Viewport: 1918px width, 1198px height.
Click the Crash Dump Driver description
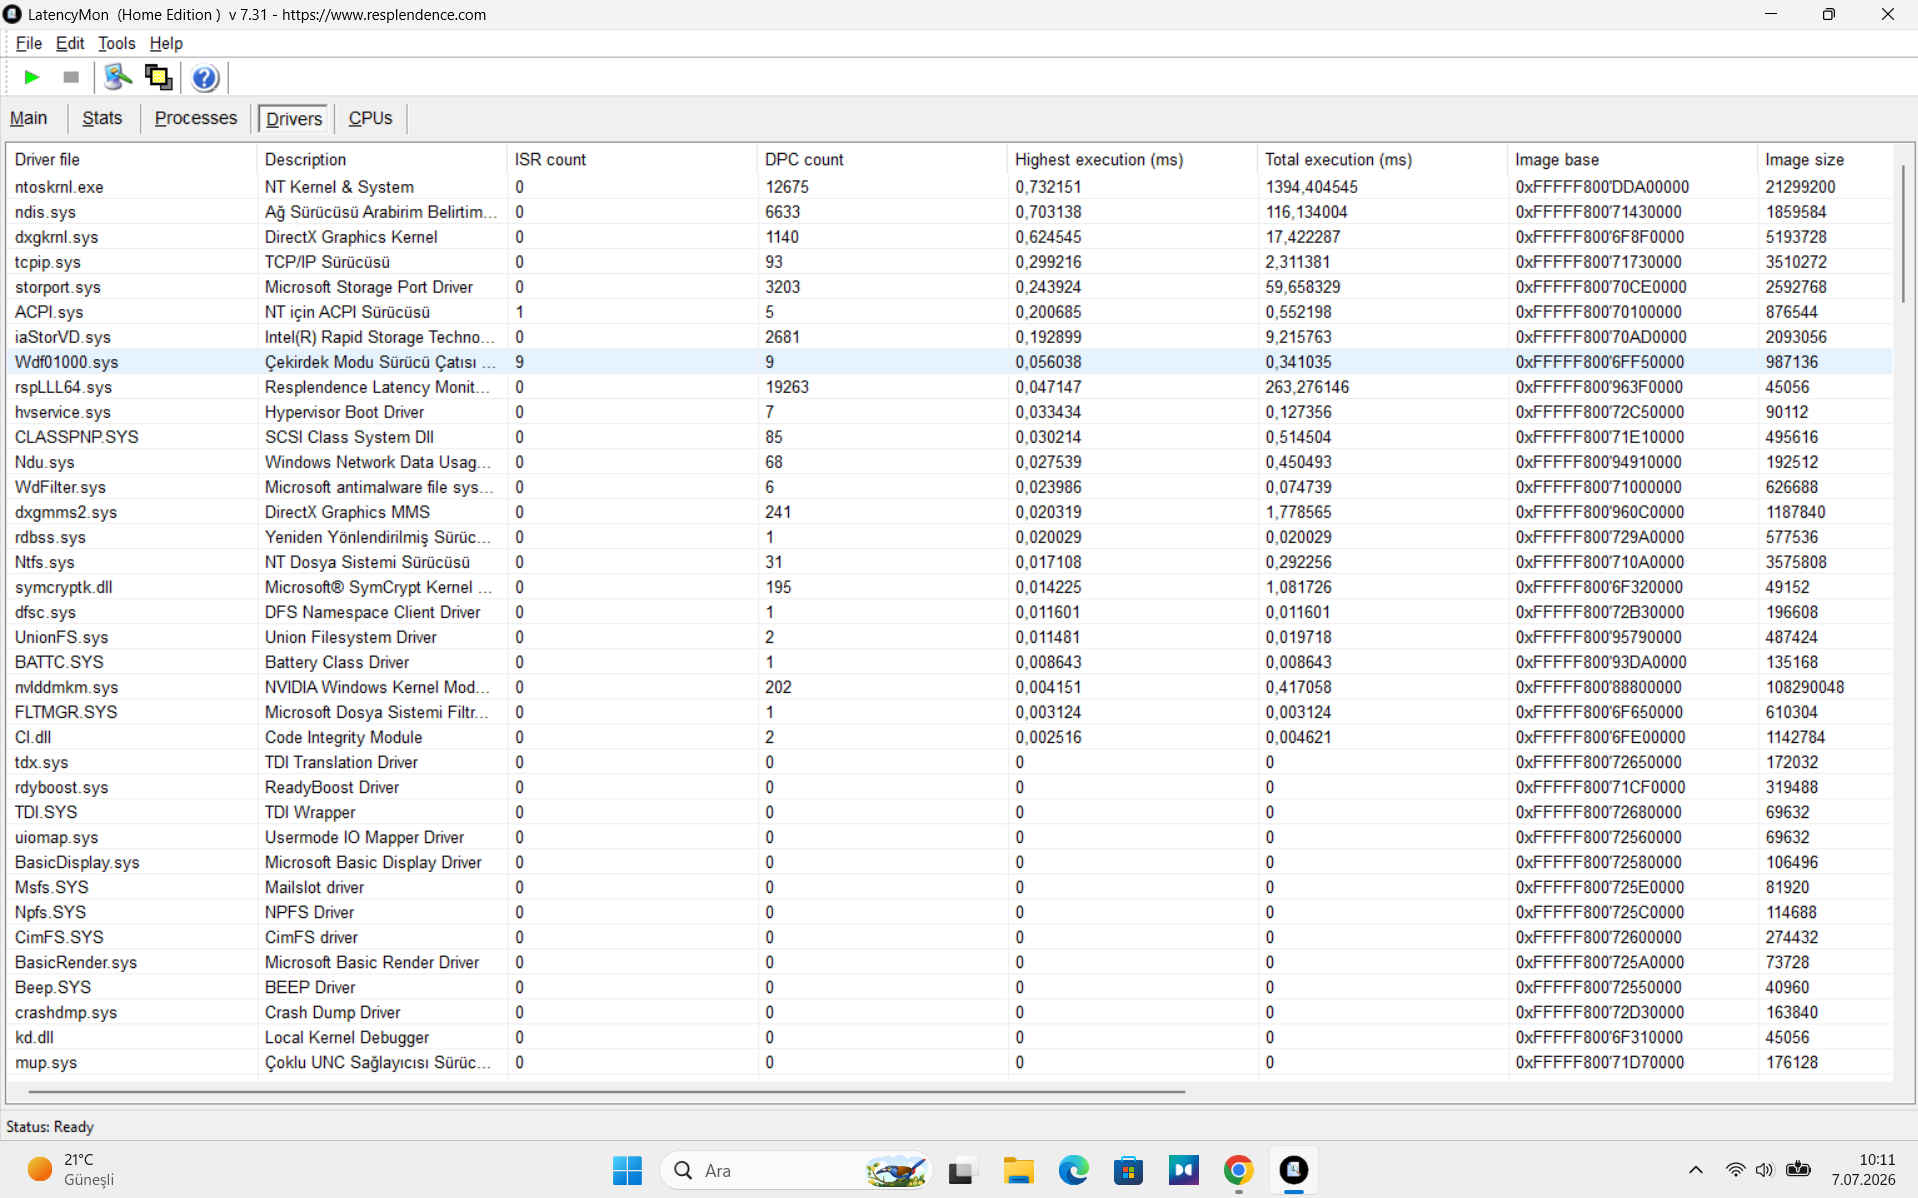pyautogui.click(x=332, y=1012)
